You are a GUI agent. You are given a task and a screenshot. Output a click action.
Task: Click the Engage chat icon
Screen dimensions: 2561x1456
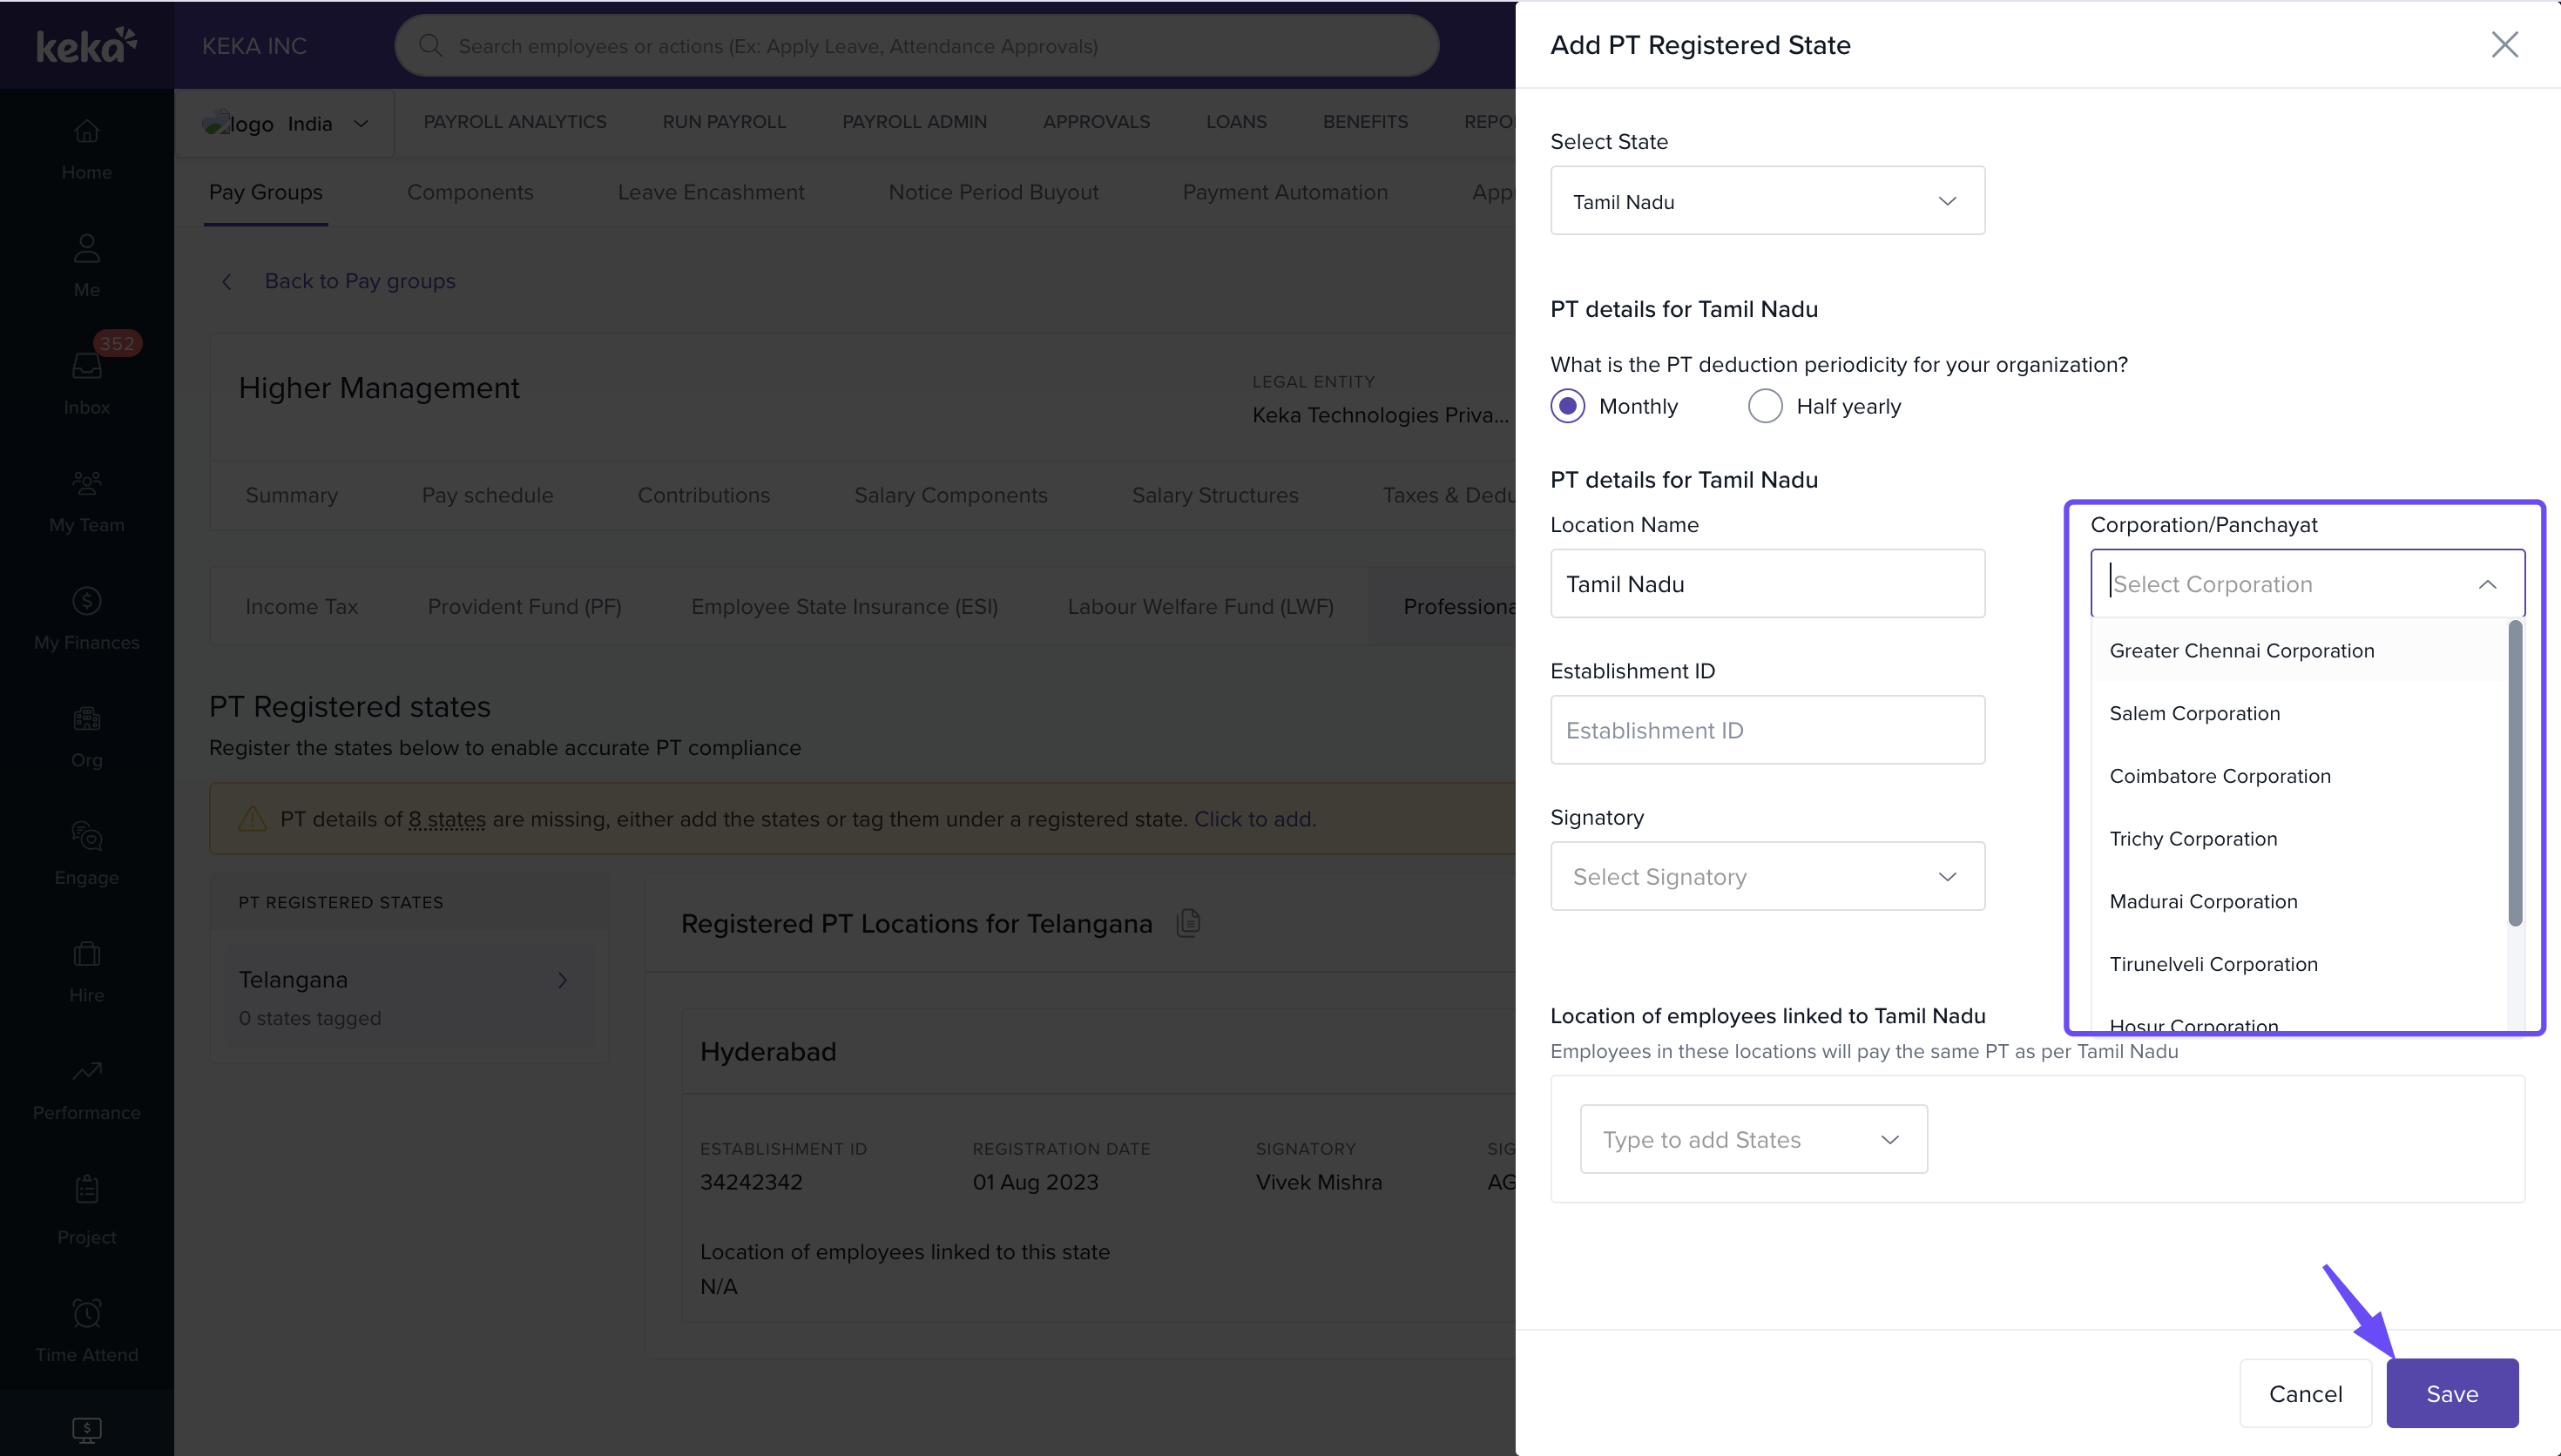coord(87,836)
